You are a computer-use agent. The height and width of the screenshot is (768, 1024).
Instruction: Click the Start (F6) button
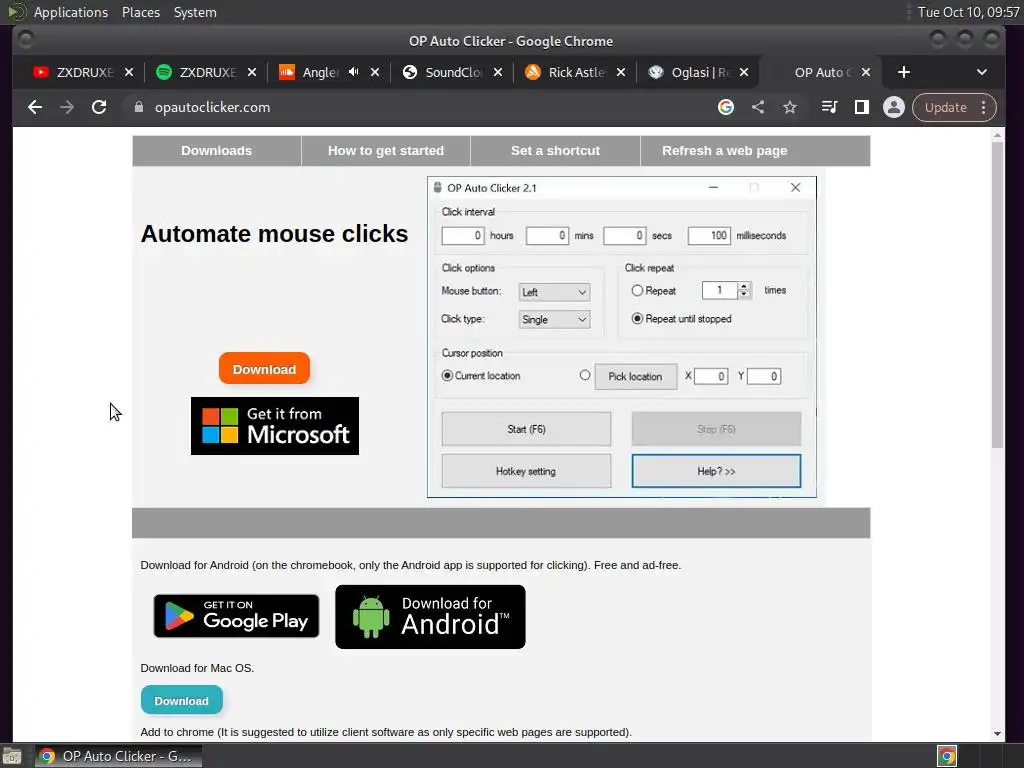click(526, 429)
